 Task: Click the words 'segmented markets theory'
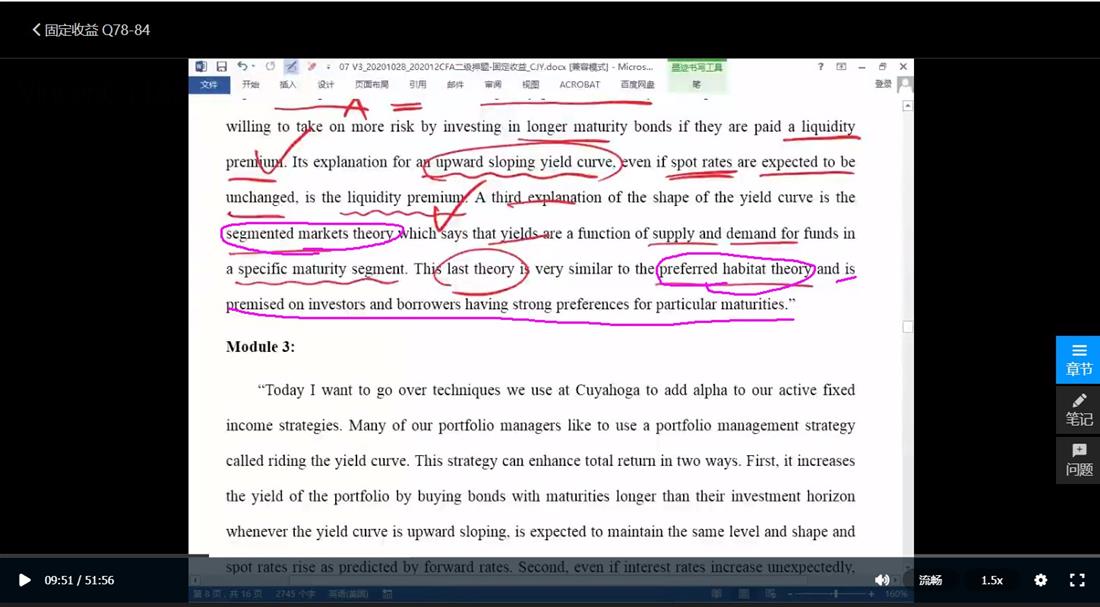point(309,234)
